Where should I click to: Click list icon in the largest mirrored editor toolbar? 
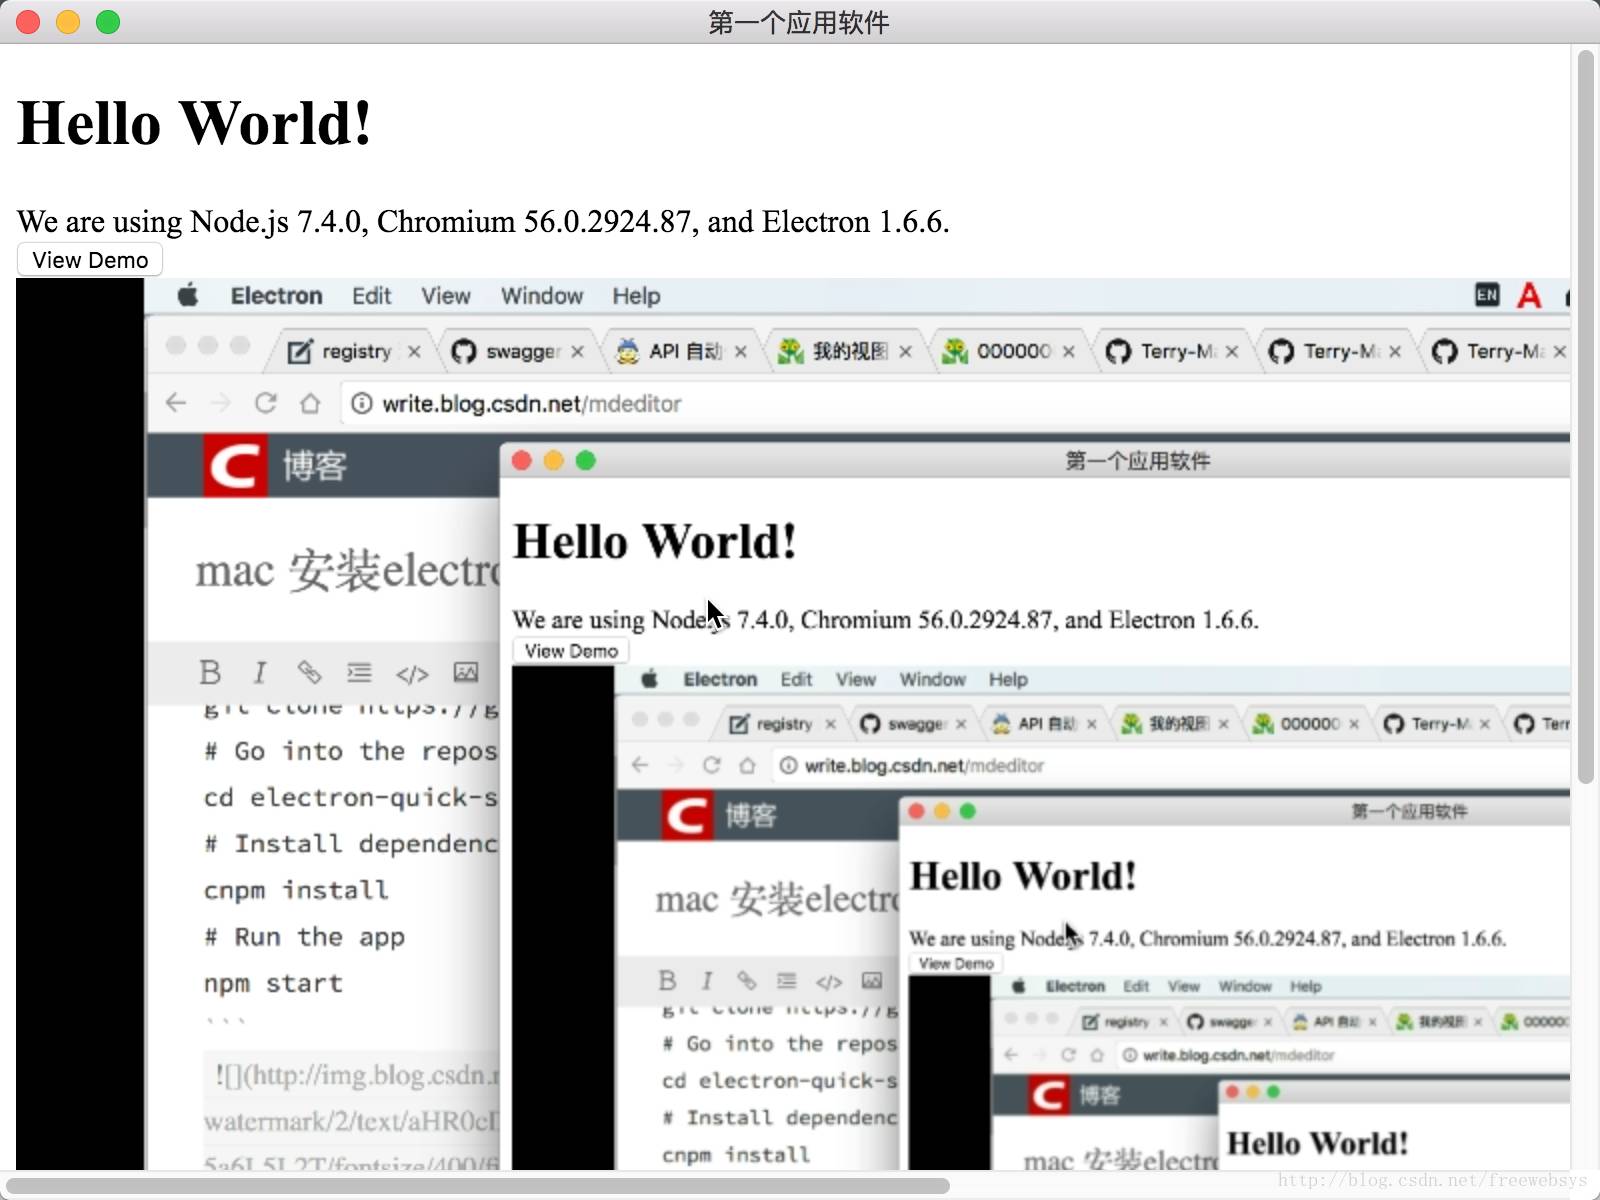click(359, 672)
